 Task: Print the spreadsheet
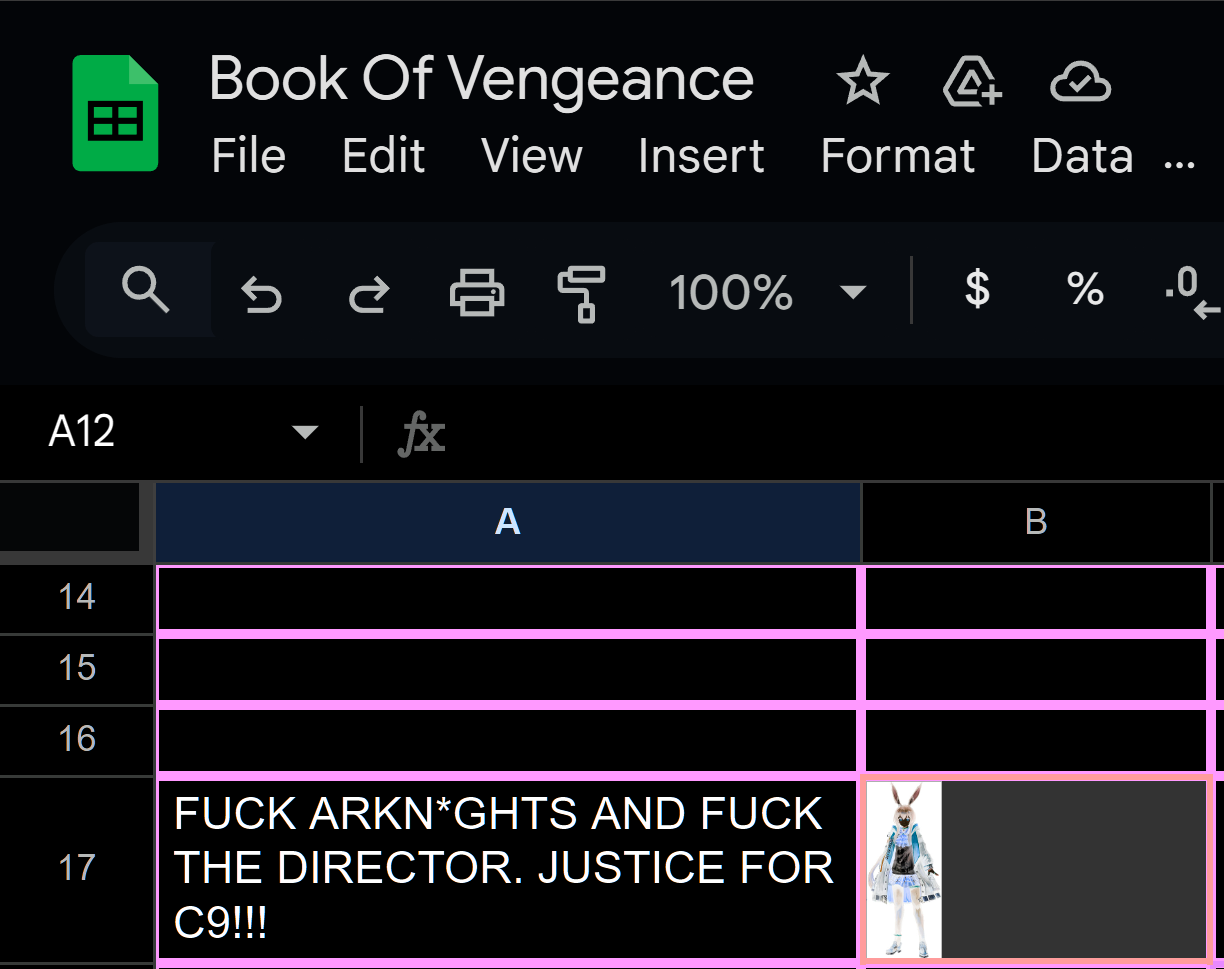(477, 293)
